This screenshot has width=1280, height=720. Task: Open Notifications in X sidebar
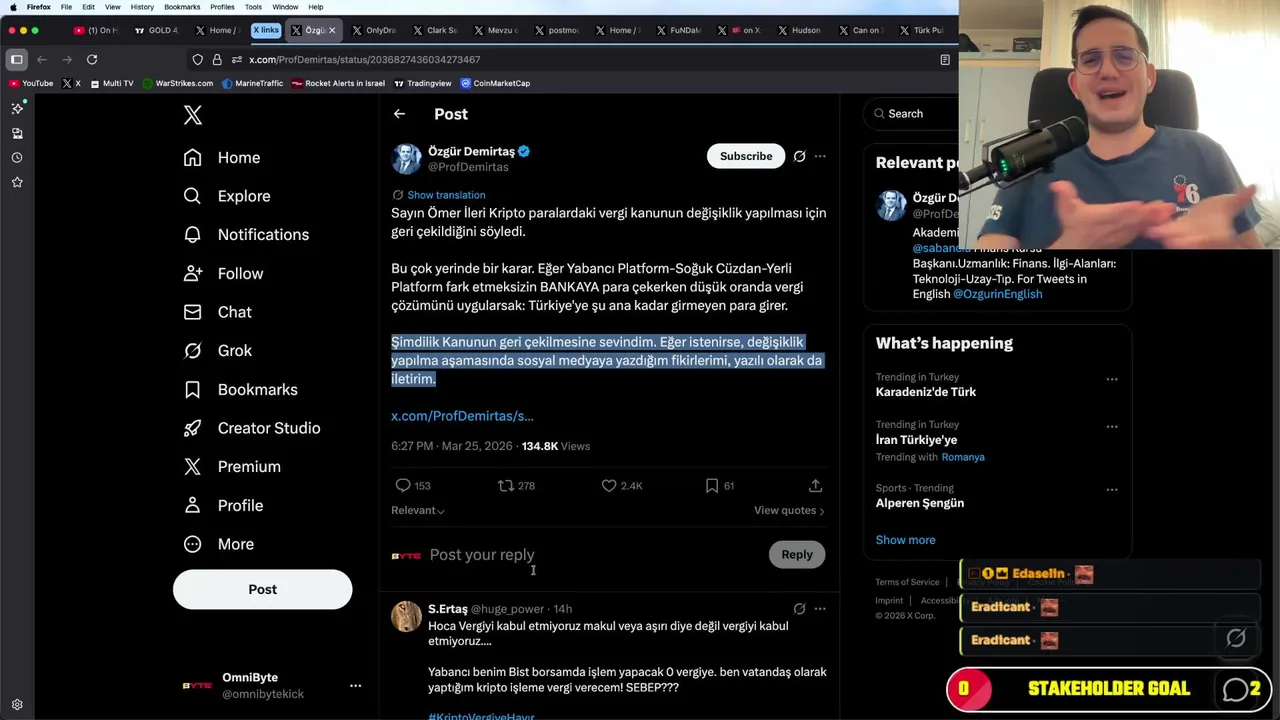pos(246,235)
